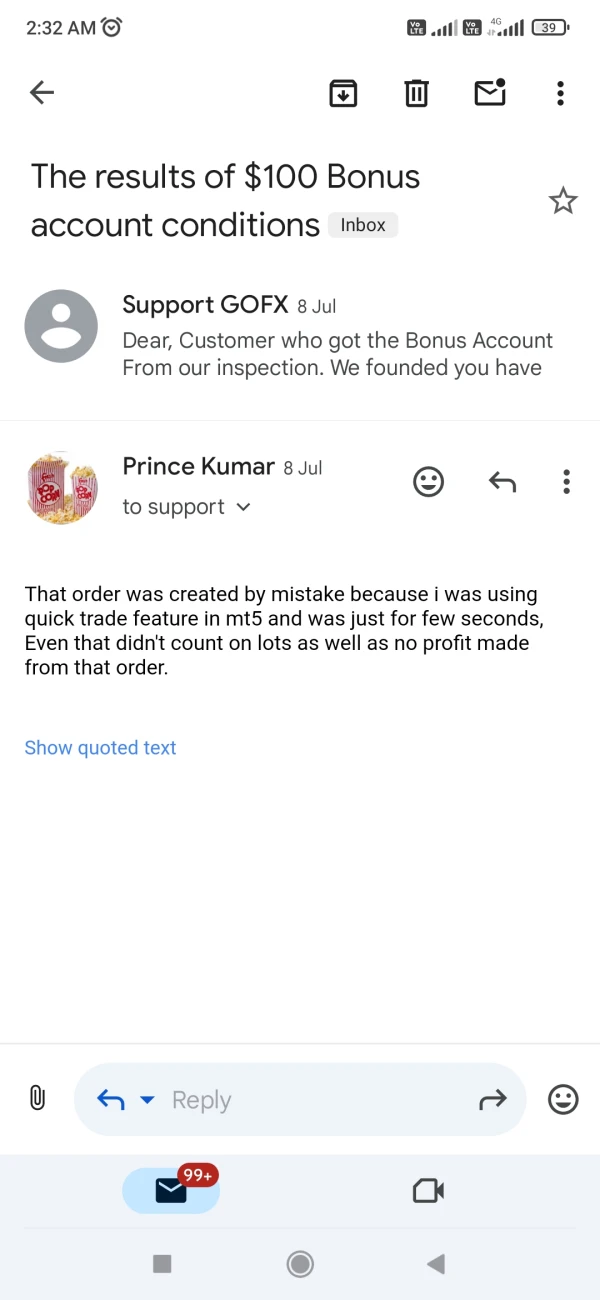The image size is (600, 1300).
Task: Star this conversation
Action: pos(563,201)
